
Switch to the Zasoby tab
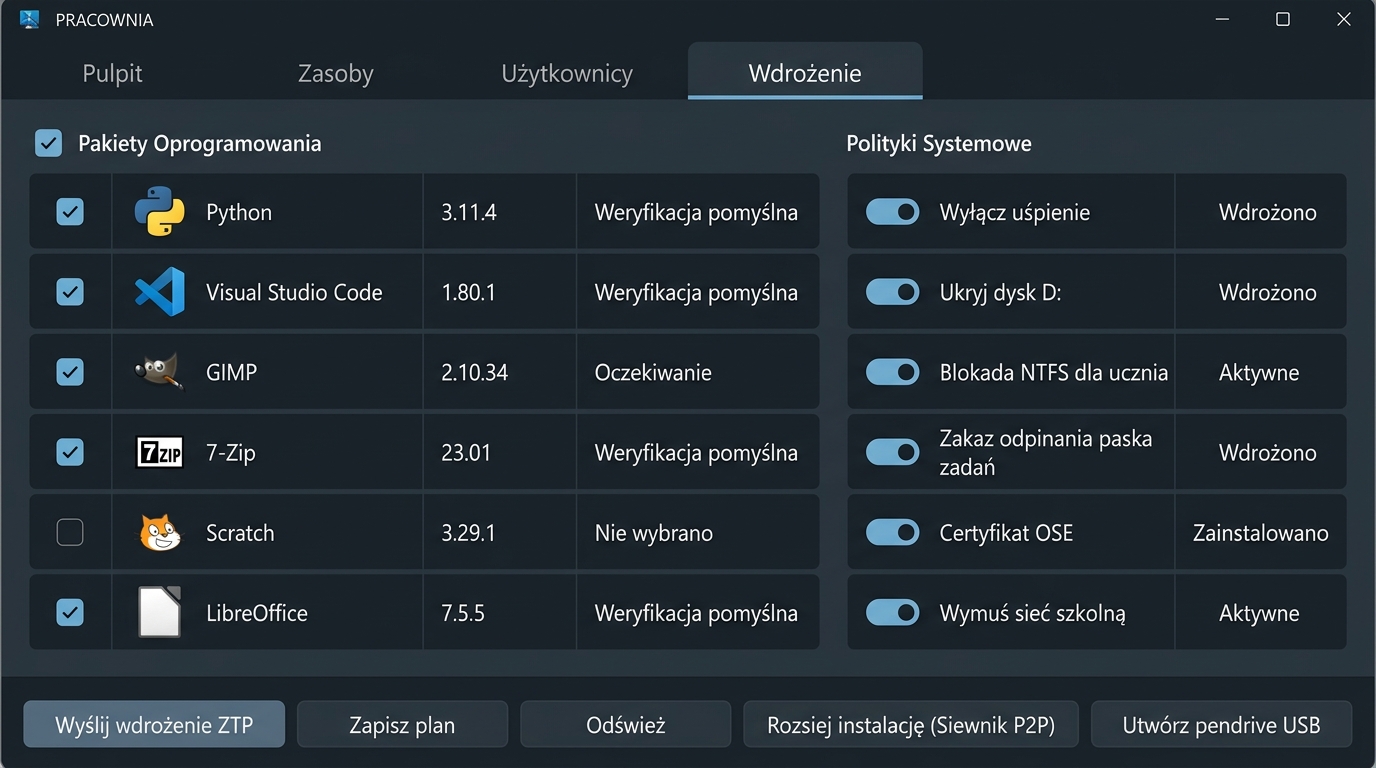336,73
